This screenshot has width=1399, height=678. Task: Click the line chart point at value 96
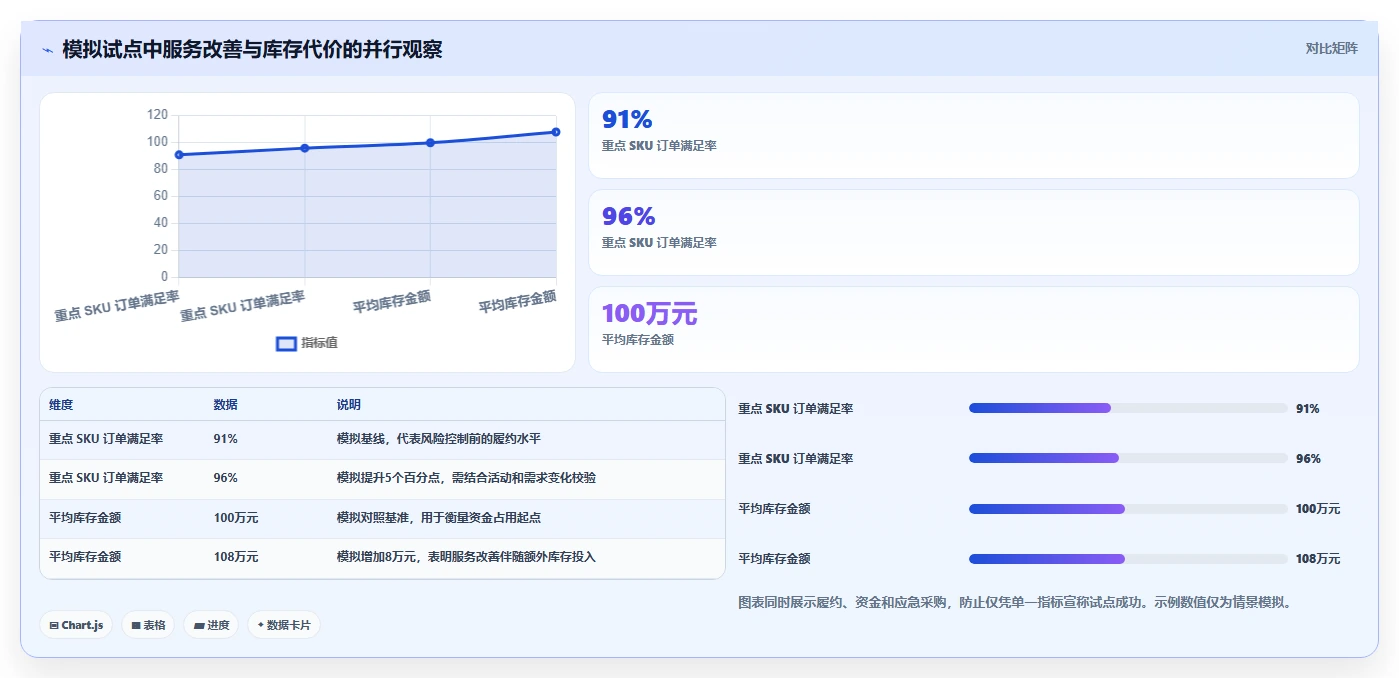305,148
